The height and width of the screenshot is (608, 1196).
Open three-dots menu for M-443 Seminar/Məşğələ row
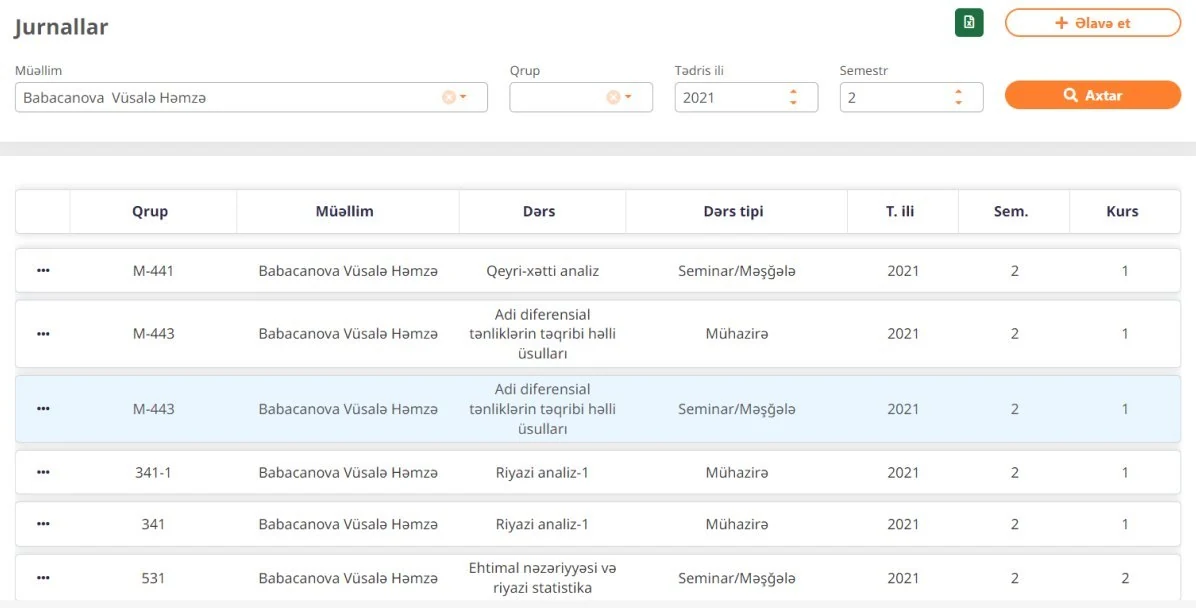[43, 408]
